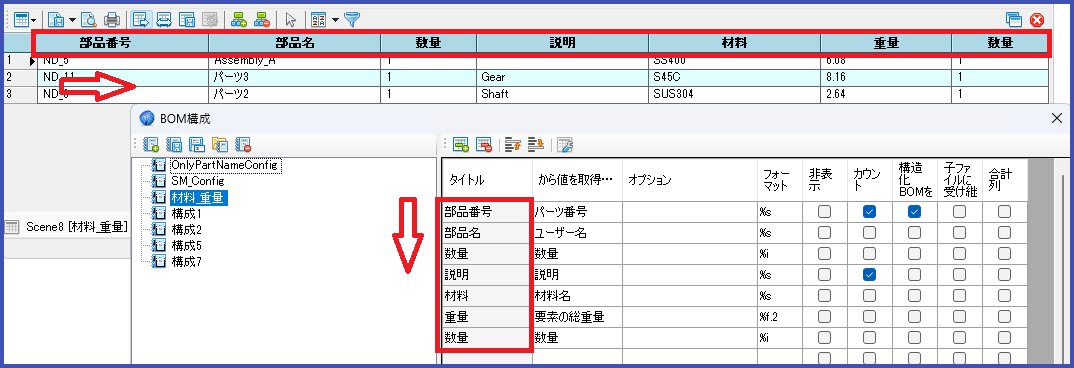Click the Gear cell in BOM table
The image size is (1074, 368).
click(x=562, y=77)
